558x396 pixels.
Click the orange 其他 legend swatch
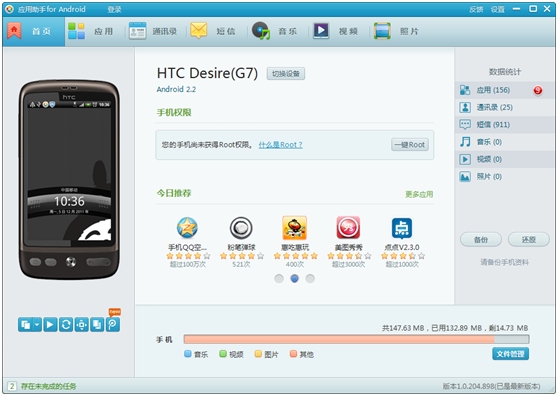[x=294, y=354]
